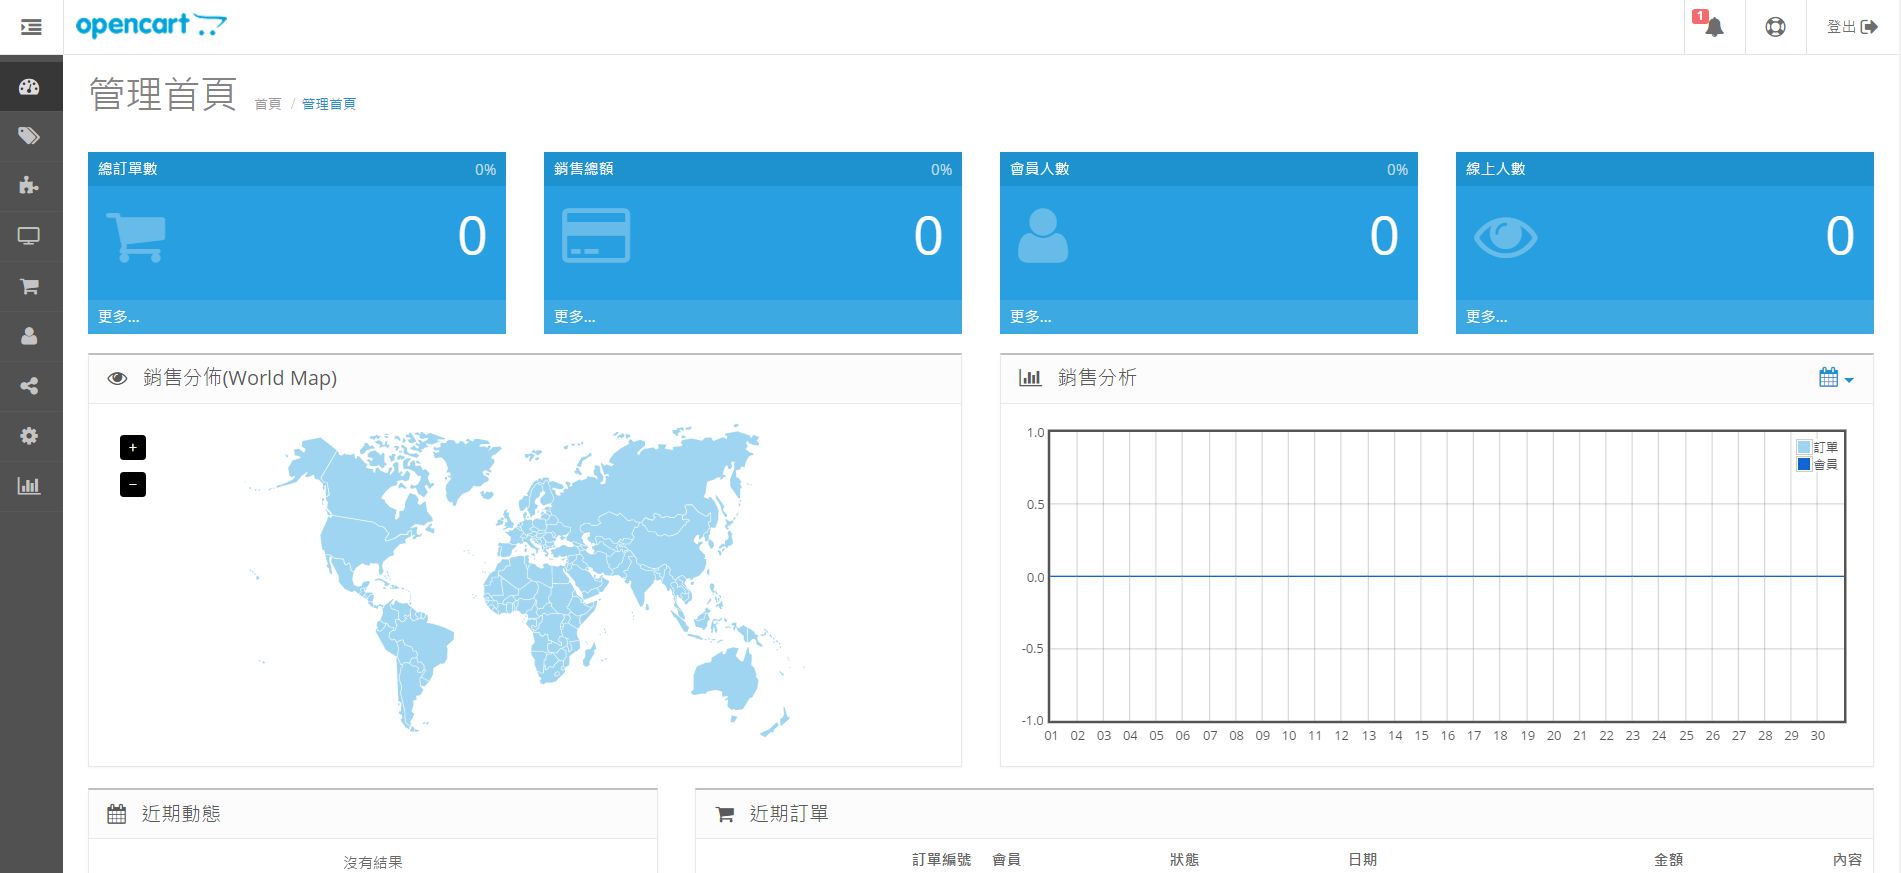Viewport: 1901px width, 873px height.
Task: Open the Design monitor icon in sidebar
Action: click(29, 236)
